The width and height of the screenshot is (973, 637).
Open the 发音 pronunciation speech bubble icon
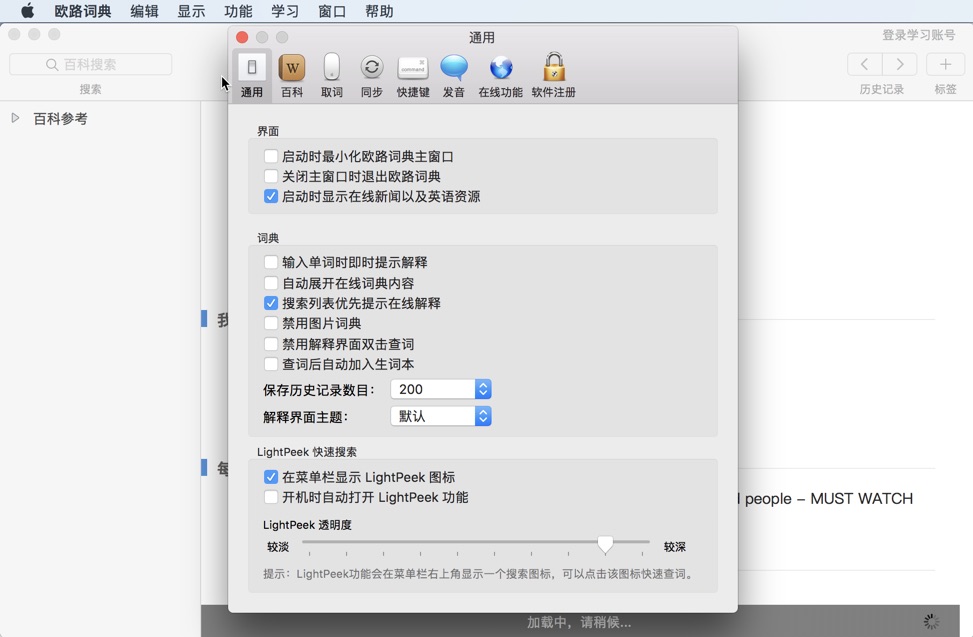tap(454, 75)
